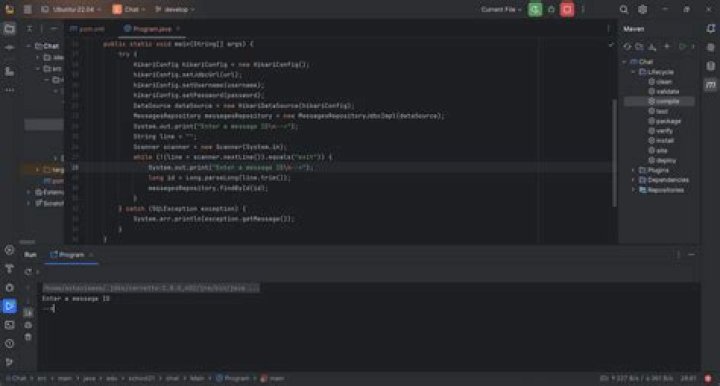This screenshot has height=386, width=720.
Task: Switch to the pom.xml editor tab
Action: pyautogui.click(x=87, y=29)
